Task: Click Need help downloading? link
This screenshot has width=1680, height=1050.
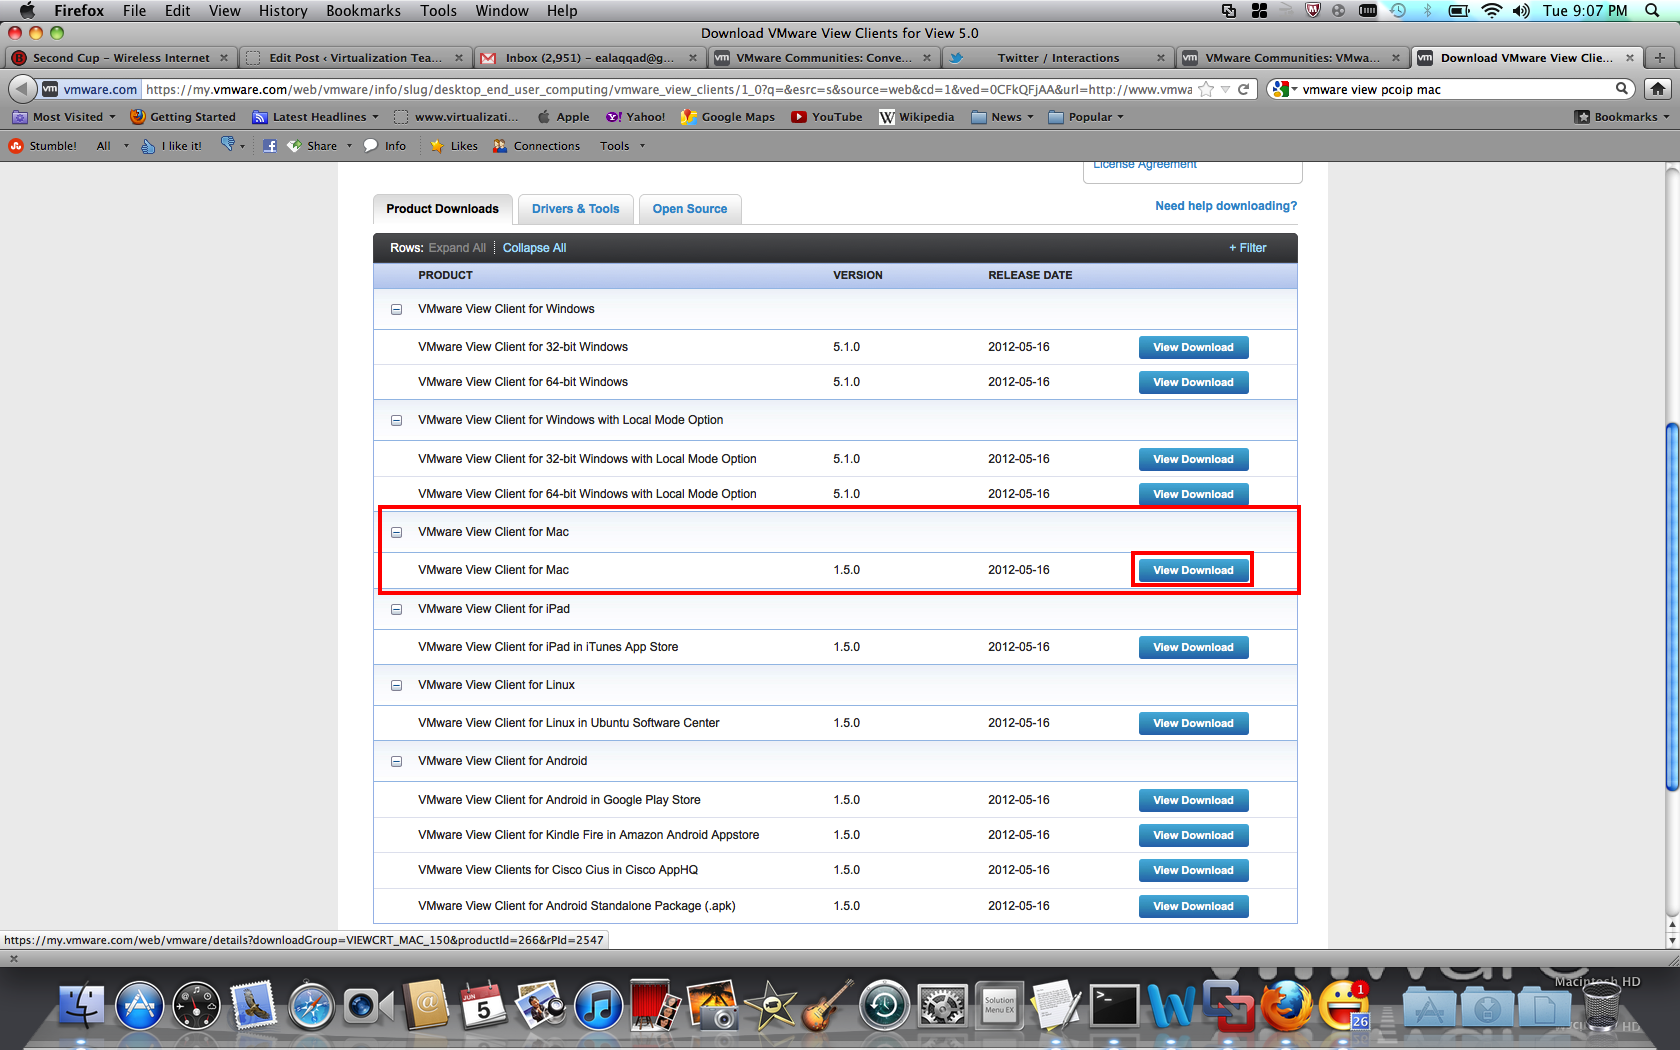Action: (x=1226, y=206)
